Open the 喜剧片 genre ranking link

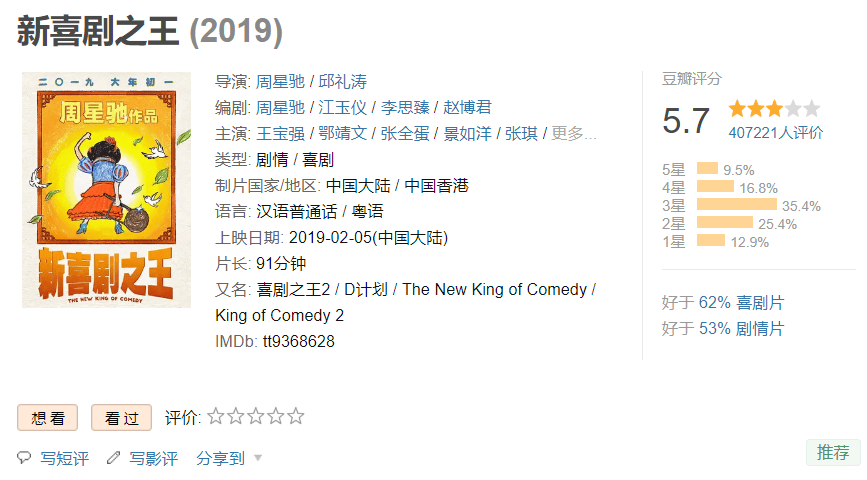coord(761,302)
